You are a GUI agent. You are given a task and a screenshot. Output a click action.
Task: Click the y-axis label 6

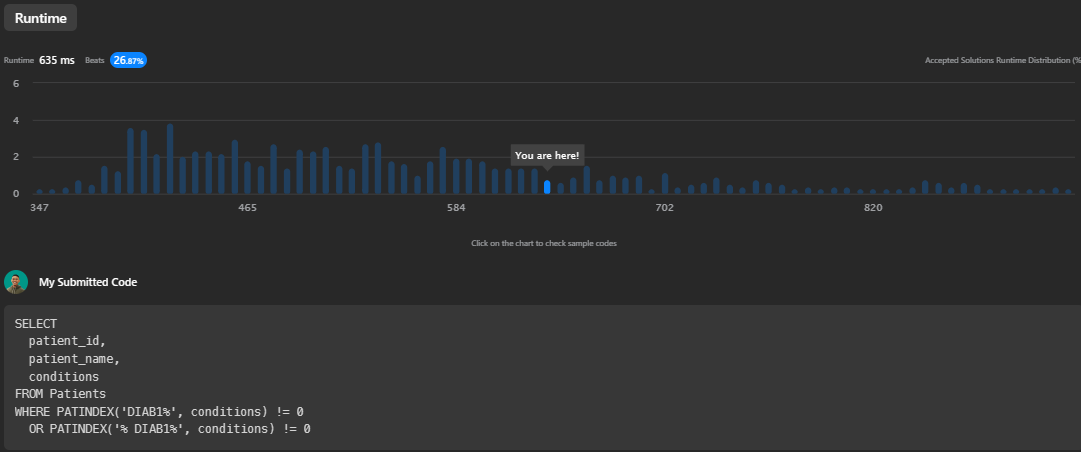point(17,84)
